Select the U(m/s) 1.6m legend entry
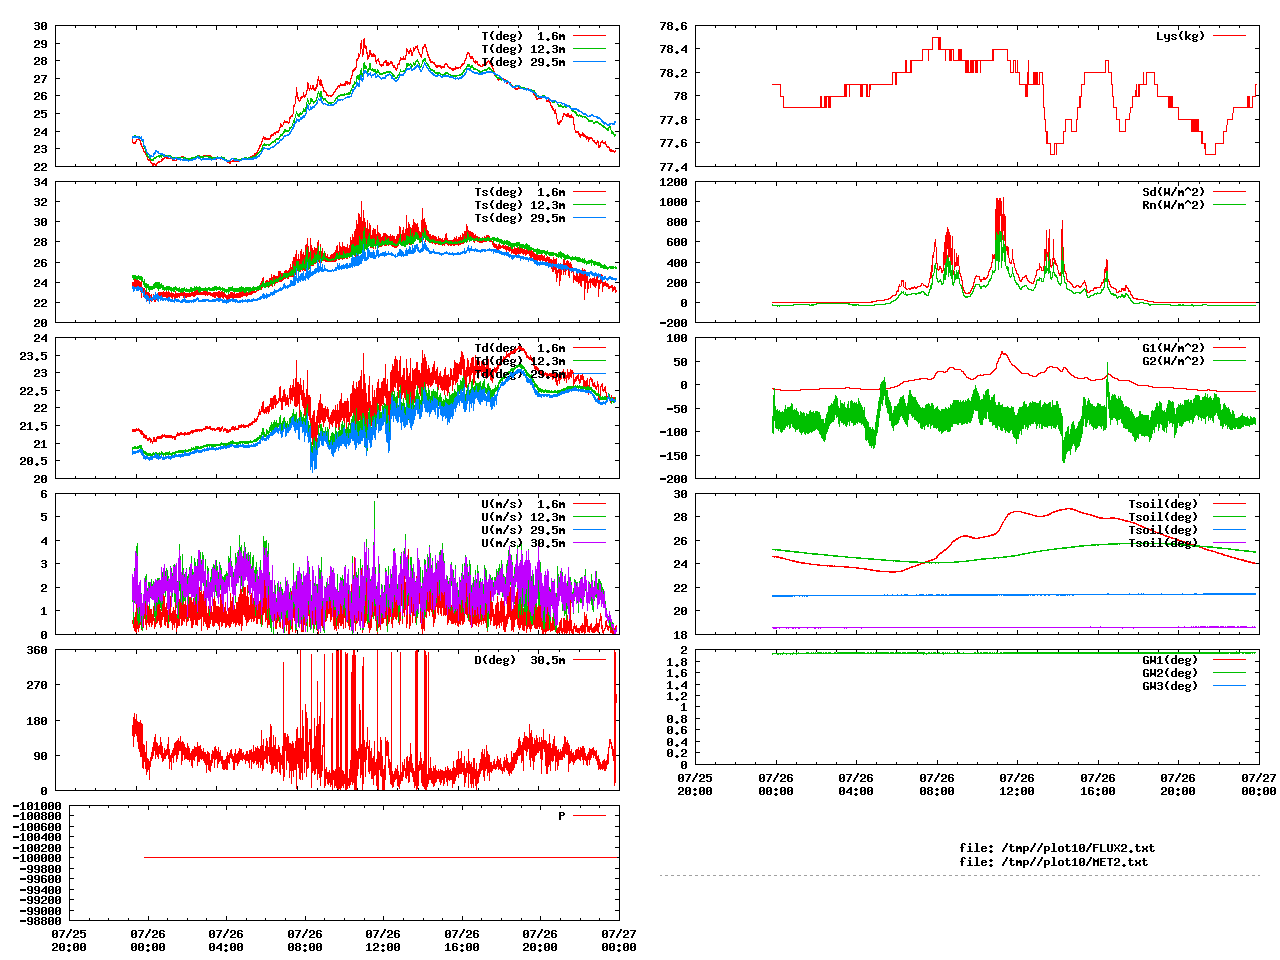1280x960 pixels. [x=523, y=504]
